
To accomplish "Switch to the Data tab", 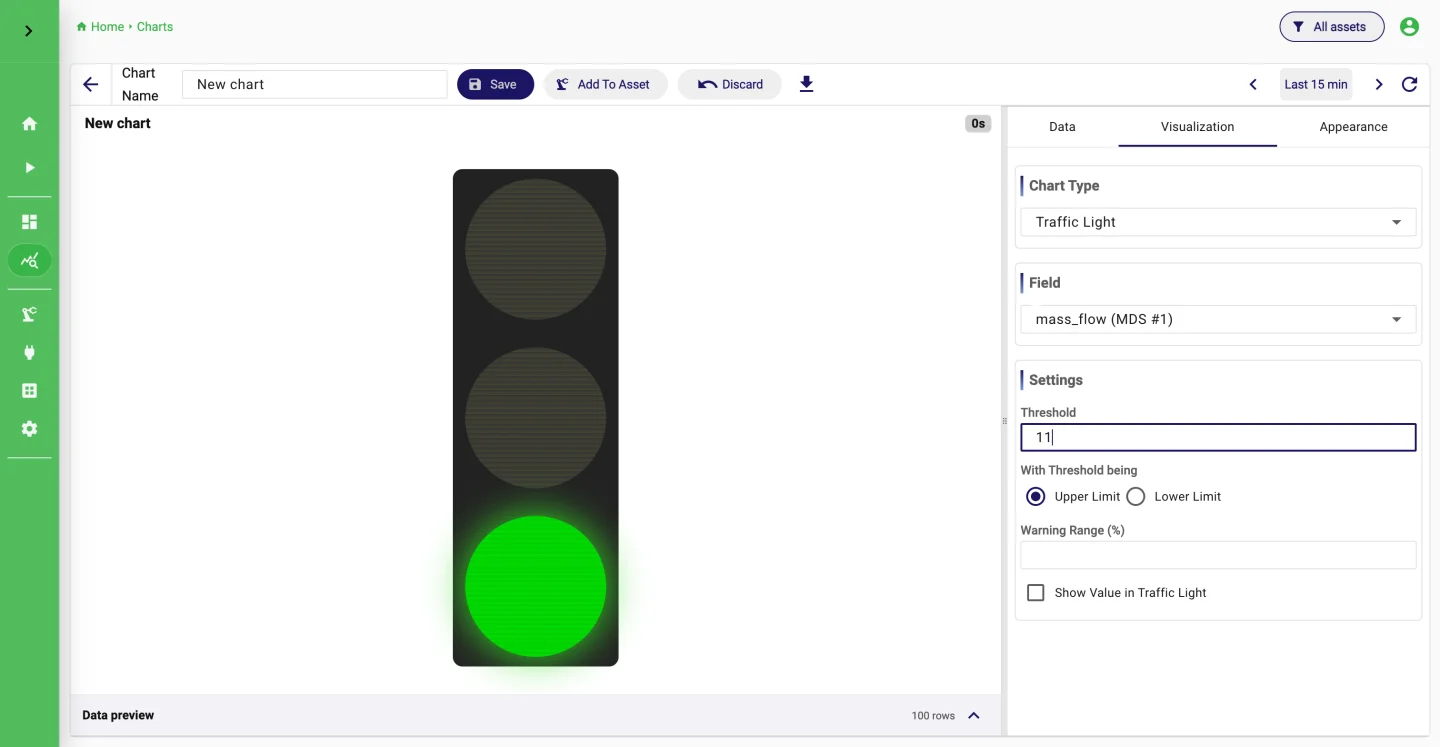I will coord(1062,127).
